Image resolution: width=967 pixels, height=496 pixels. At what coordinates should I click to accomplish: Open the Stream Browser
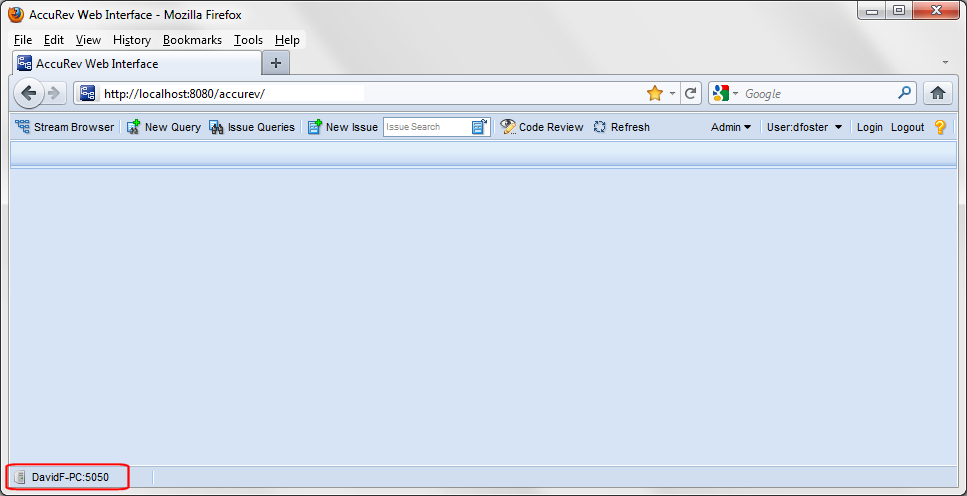tap(65, 127)
